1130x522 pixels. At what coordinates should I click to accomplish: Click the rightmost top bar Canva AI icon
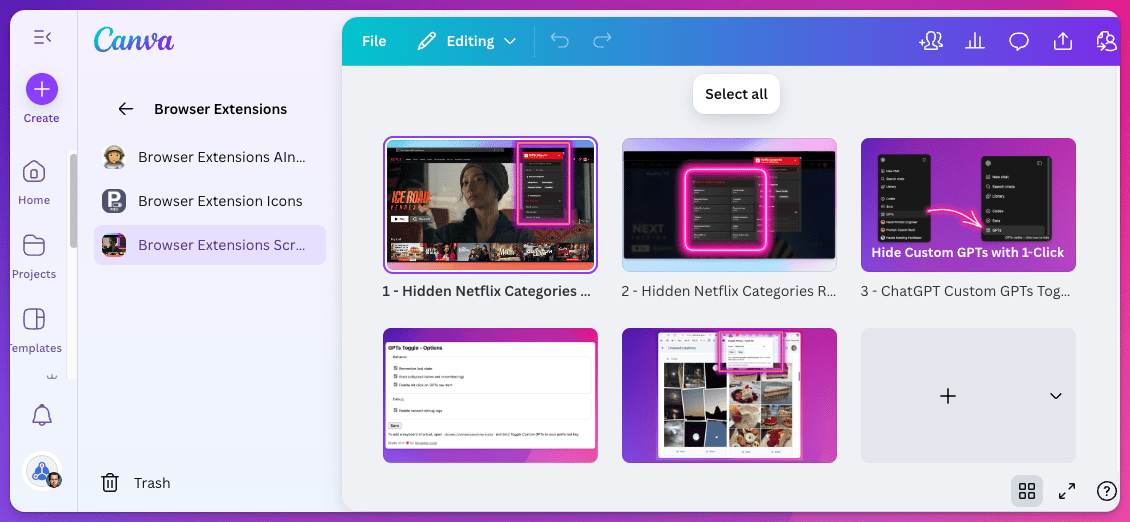(1105, 41)
